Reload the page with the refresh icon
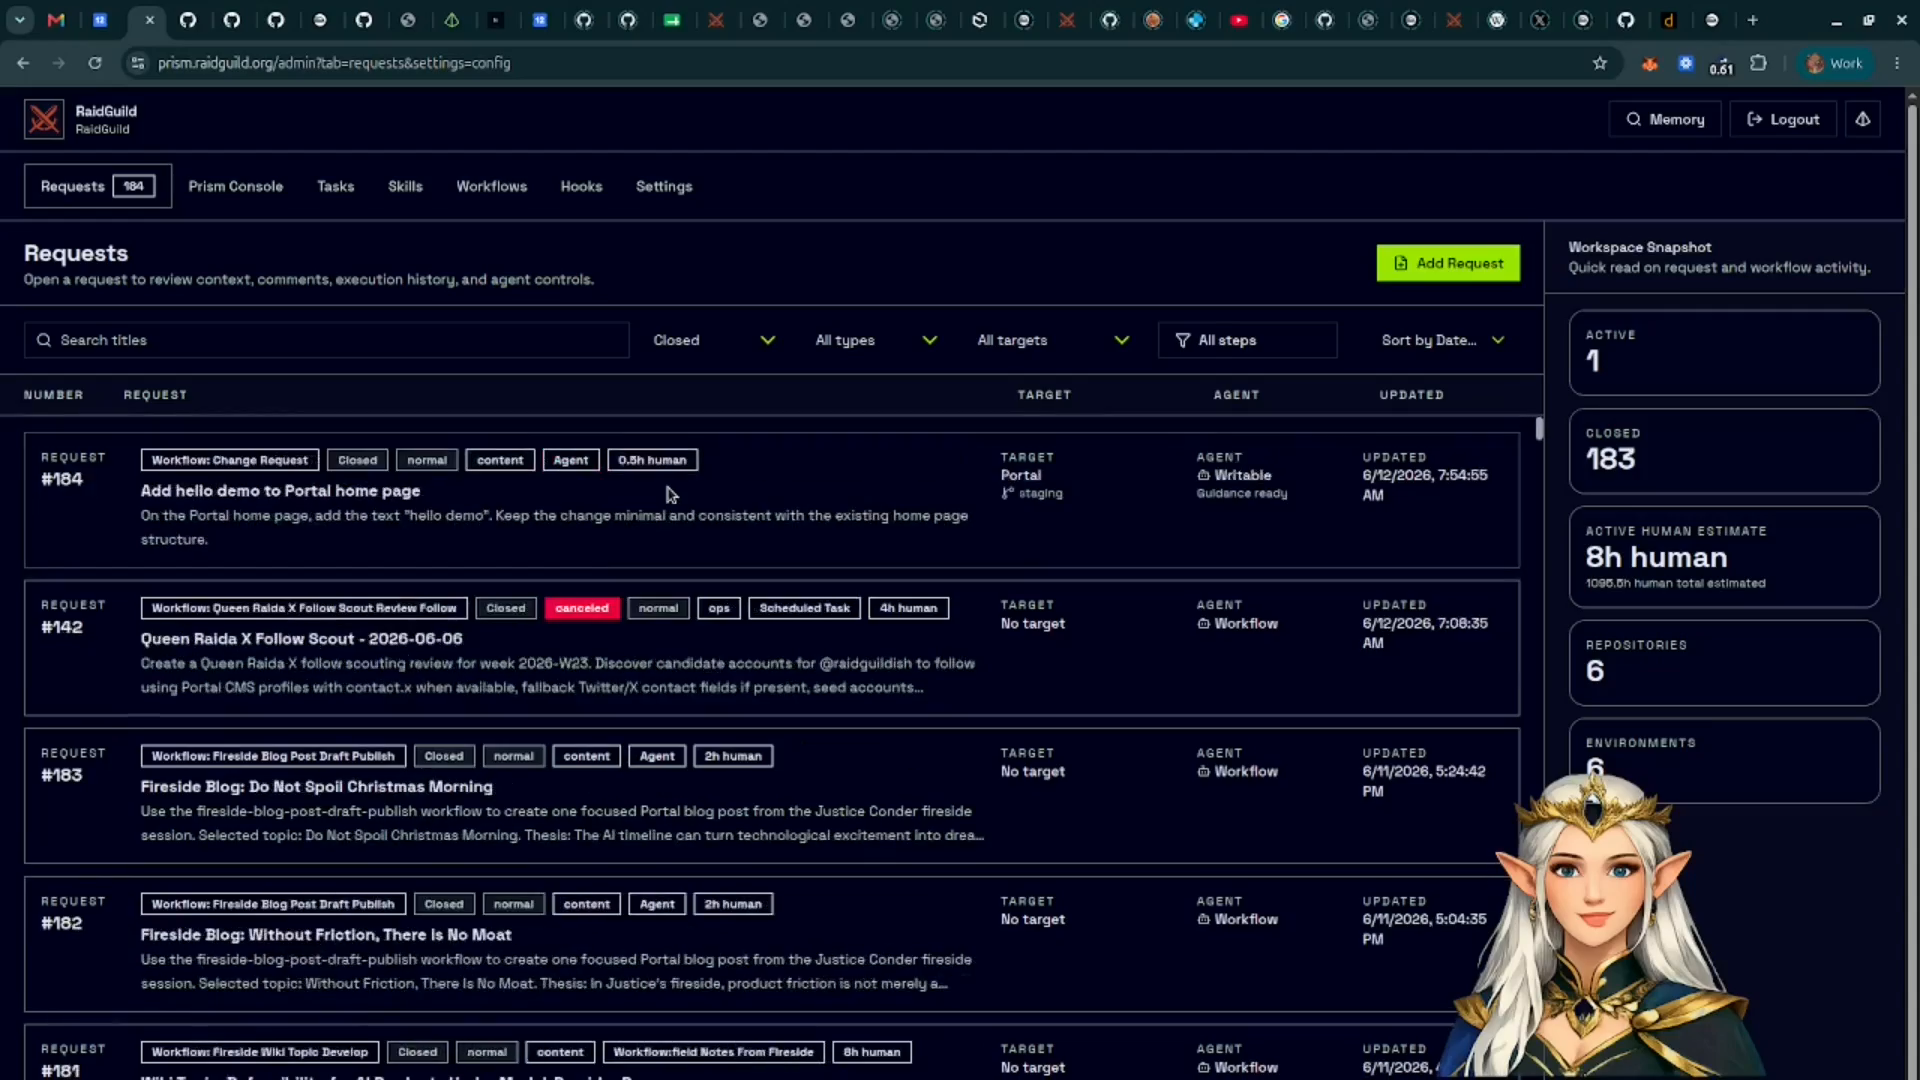Screen dimensions: 1920x1080 pos(95,63)
